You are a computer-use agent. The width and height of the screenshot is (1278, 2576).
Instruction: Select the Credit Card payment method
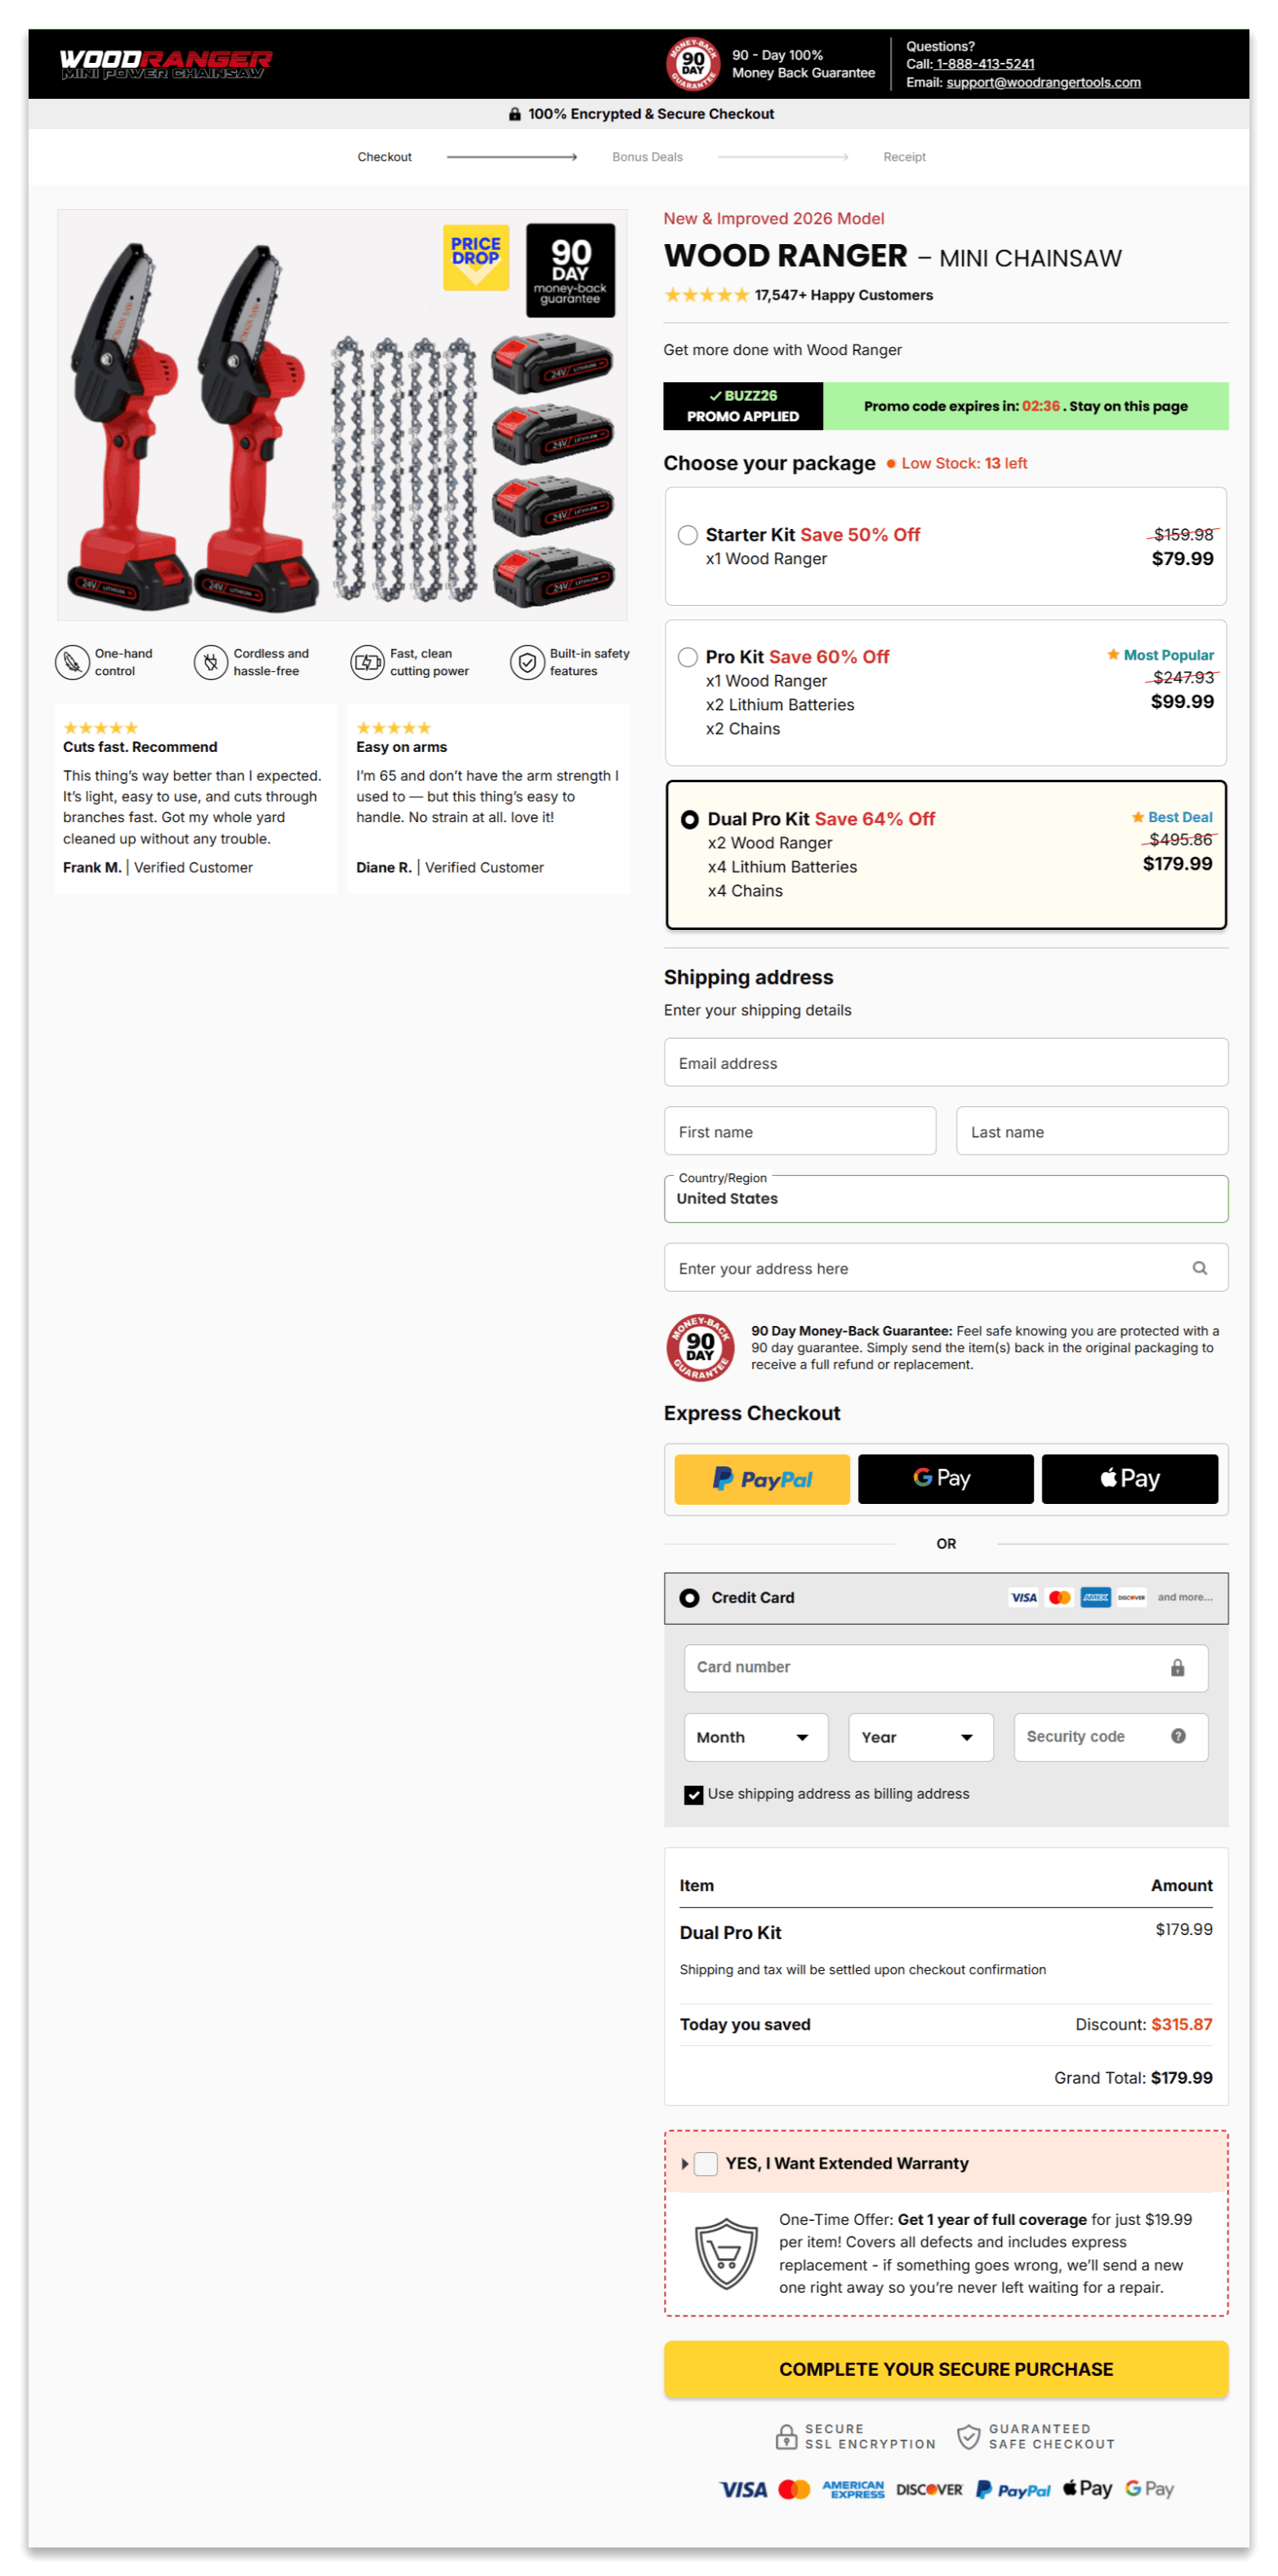tap(945, 1597)
